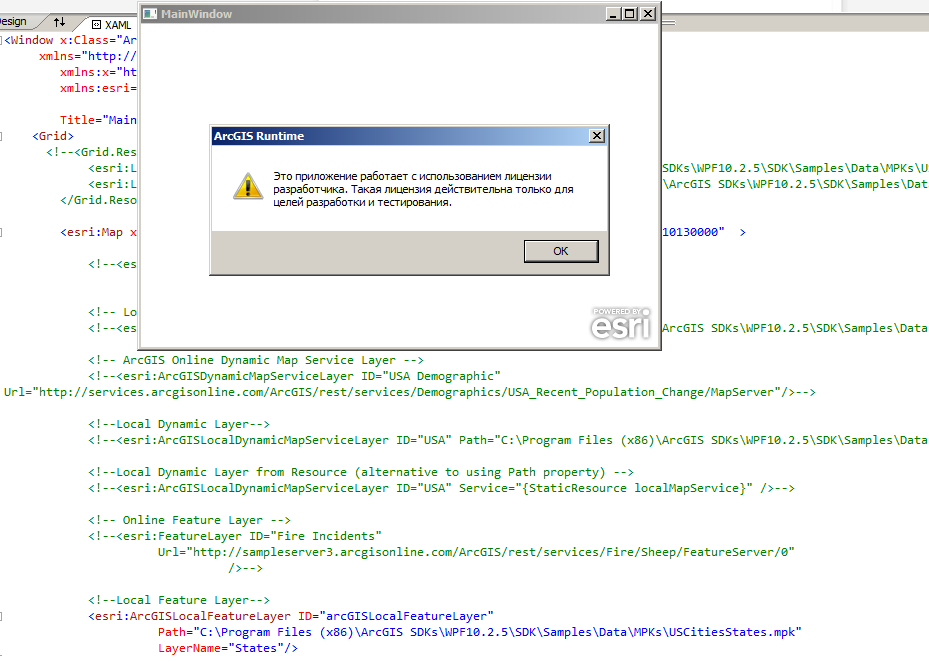
Task: Click the services.arcgisonline.com Url line
Action: point(409,392)
